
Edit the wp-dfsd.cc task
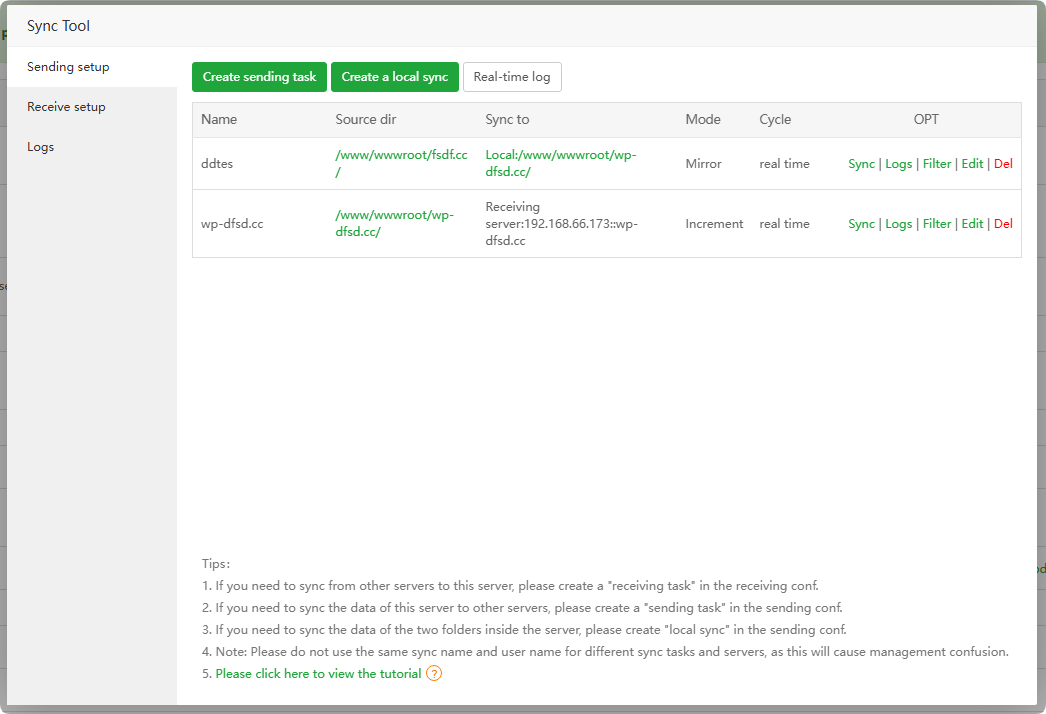click(972, 224)
